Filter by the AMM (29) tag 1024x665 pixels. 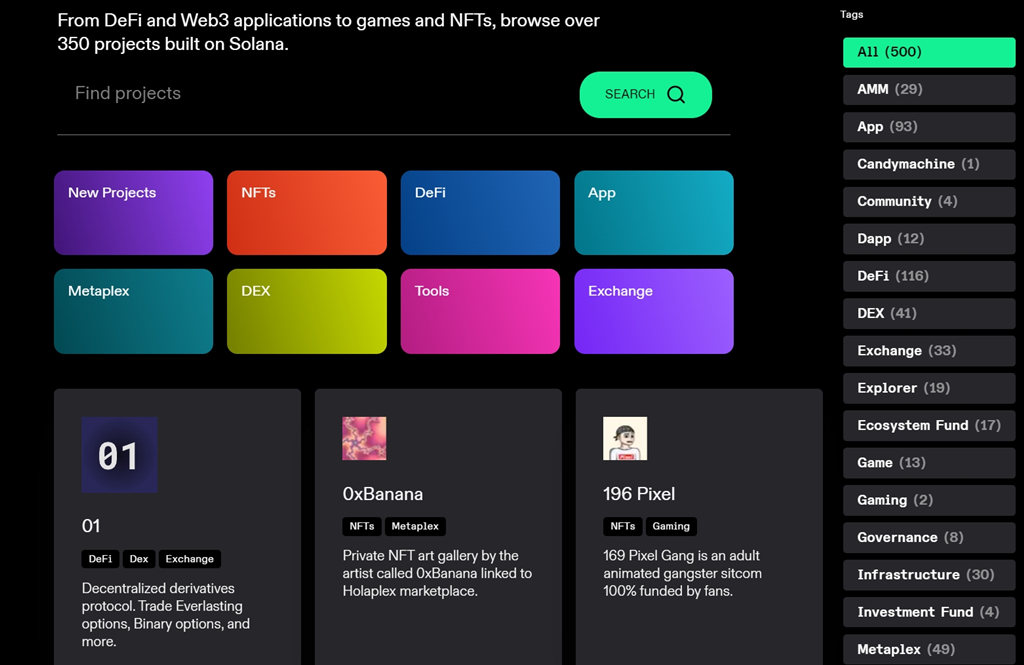tap(929, 89)
